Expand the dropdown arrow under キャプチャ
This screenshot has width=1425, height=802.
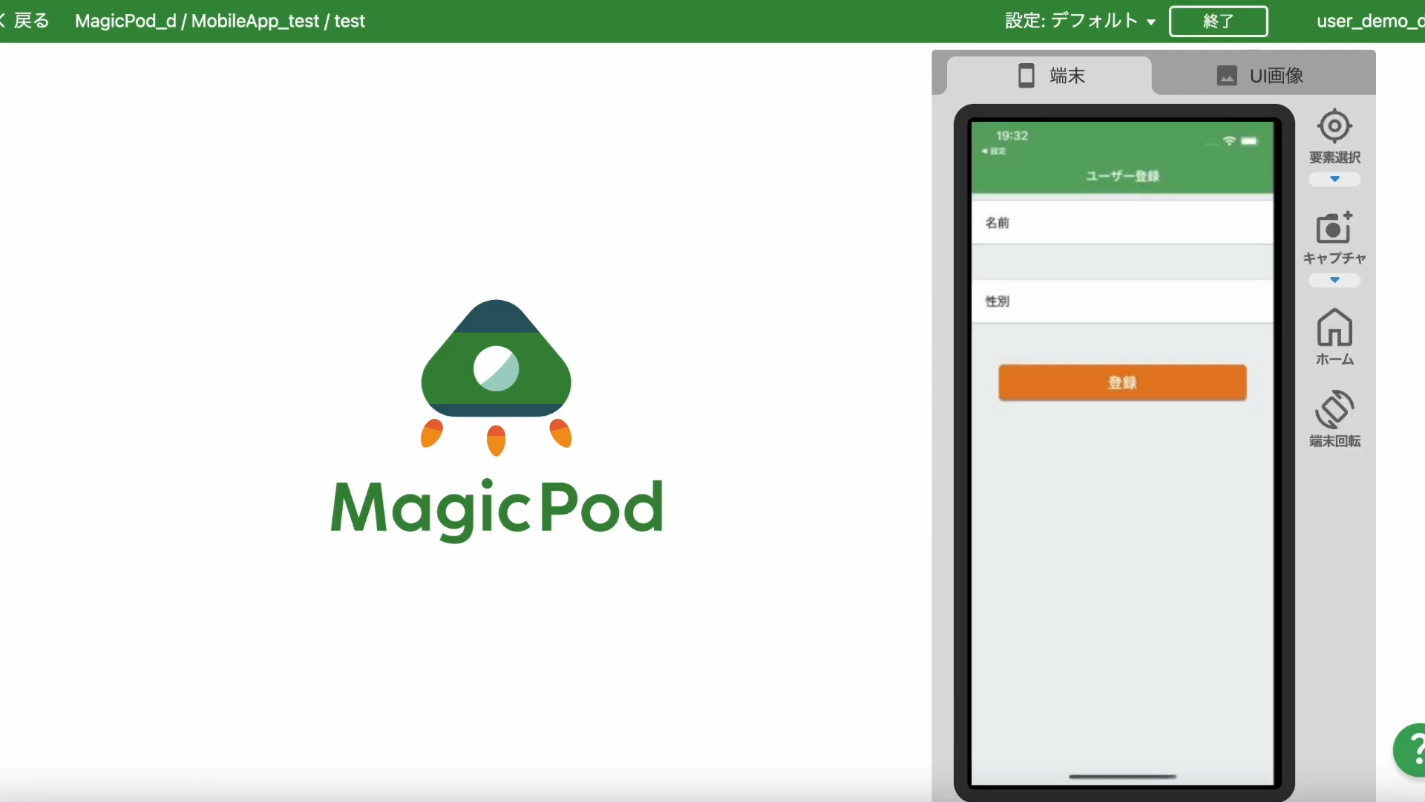(x=1334, y=281)
